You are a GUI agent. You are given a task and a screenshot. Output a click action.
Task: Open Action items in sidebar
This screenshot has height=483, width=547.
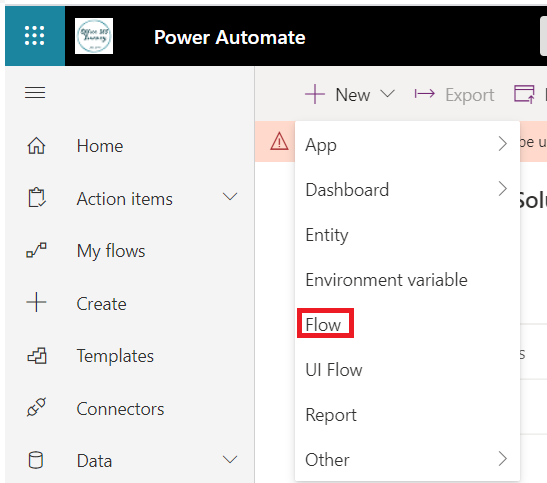tap(125, 199)
